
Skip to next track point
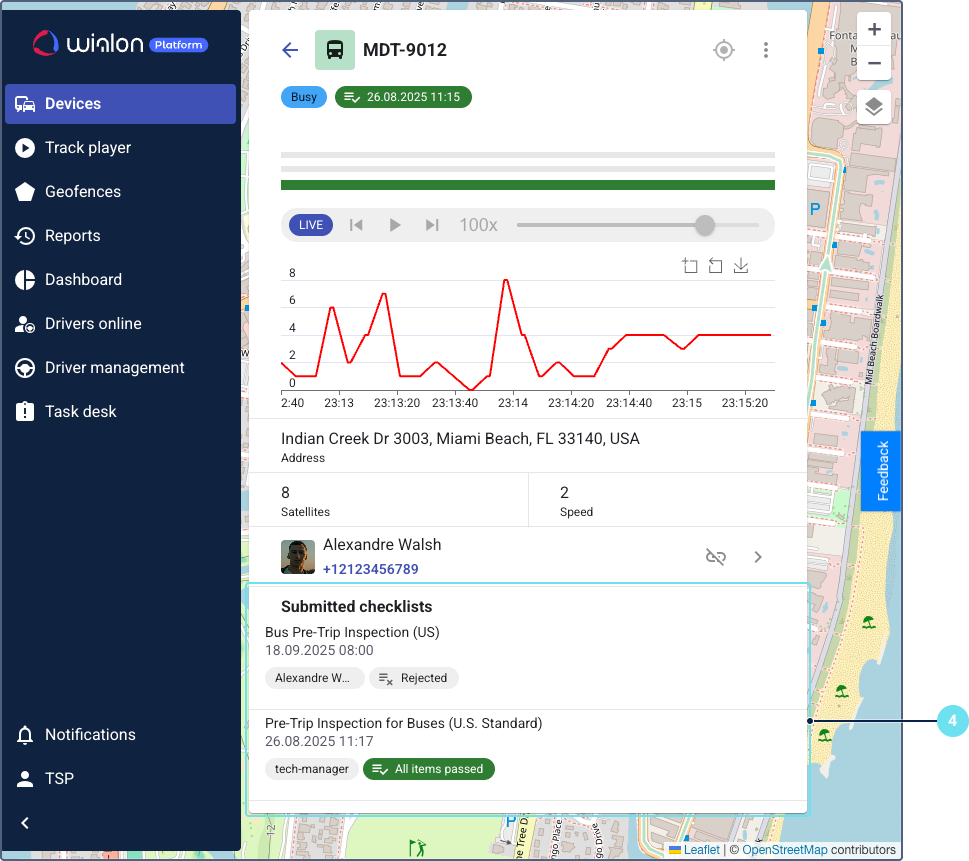pyautogui.click(x=432, y=225)
